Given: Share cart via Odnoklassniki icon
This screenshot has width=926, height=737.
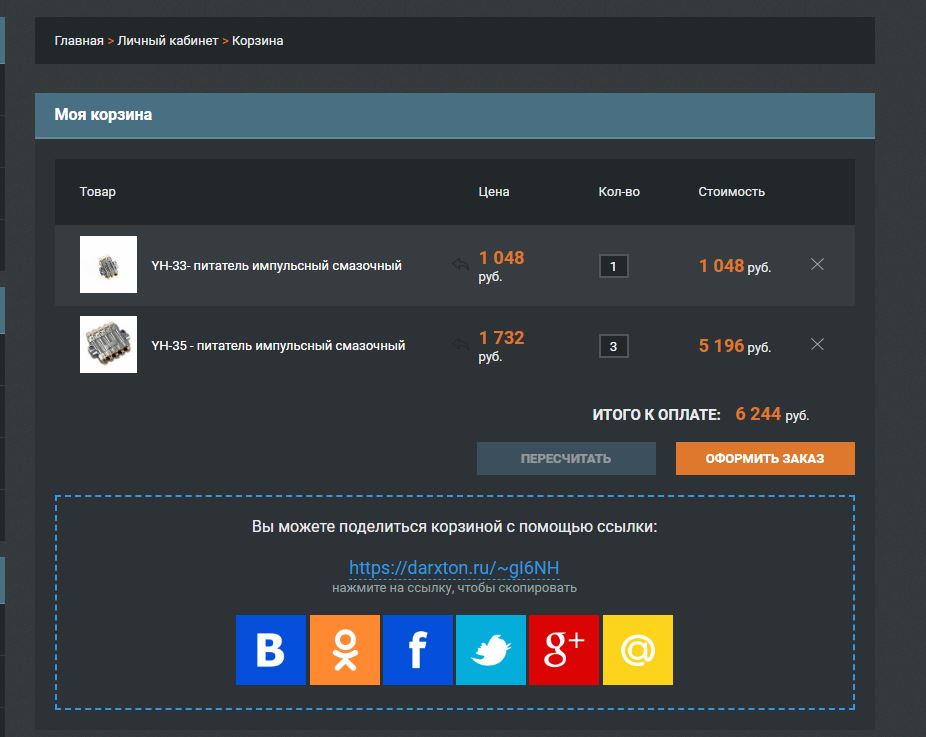Looking at the screenshot, I should click(345, 650).
